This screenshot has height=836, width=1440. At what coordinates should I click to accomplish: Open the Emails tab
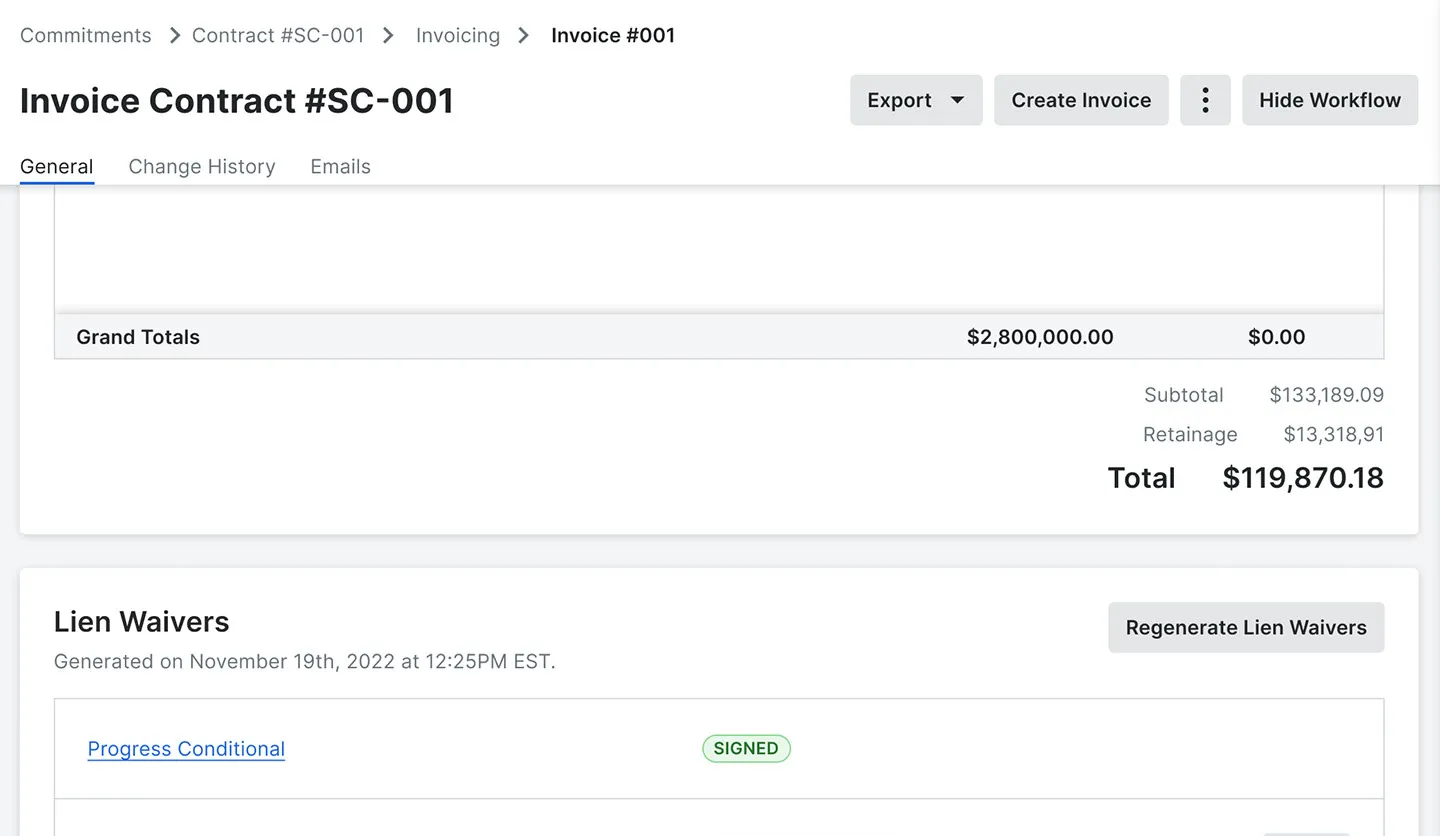click(340, 167)
